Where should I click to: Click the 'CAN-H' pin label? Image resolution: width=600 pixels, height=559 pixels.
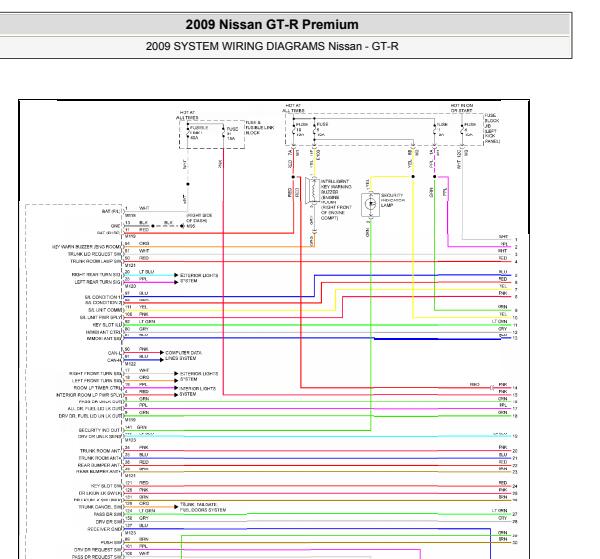click(114, 360)
